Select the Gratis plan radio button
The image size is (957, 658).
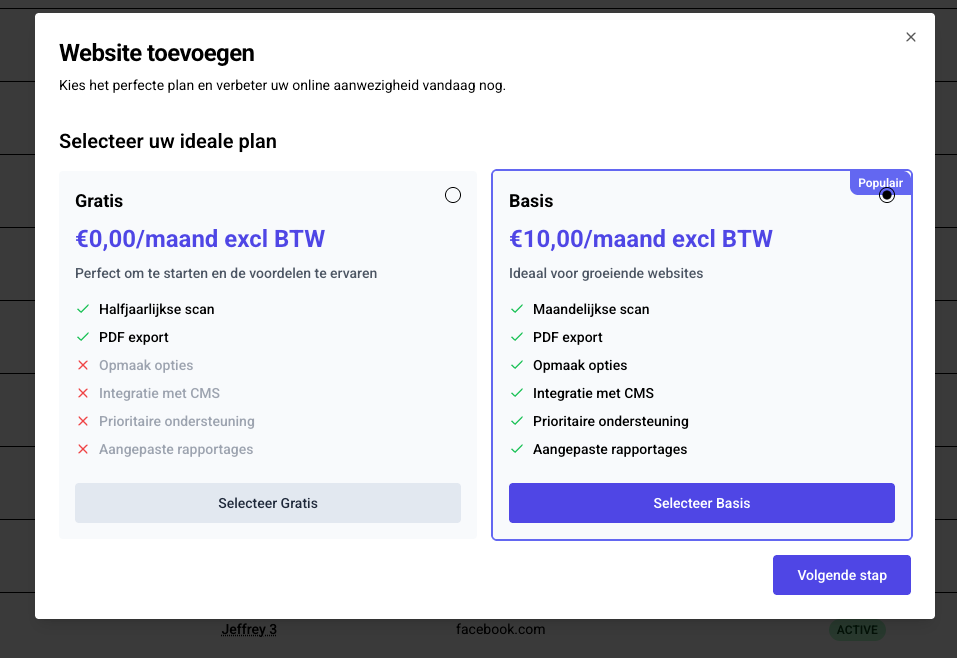453,195
